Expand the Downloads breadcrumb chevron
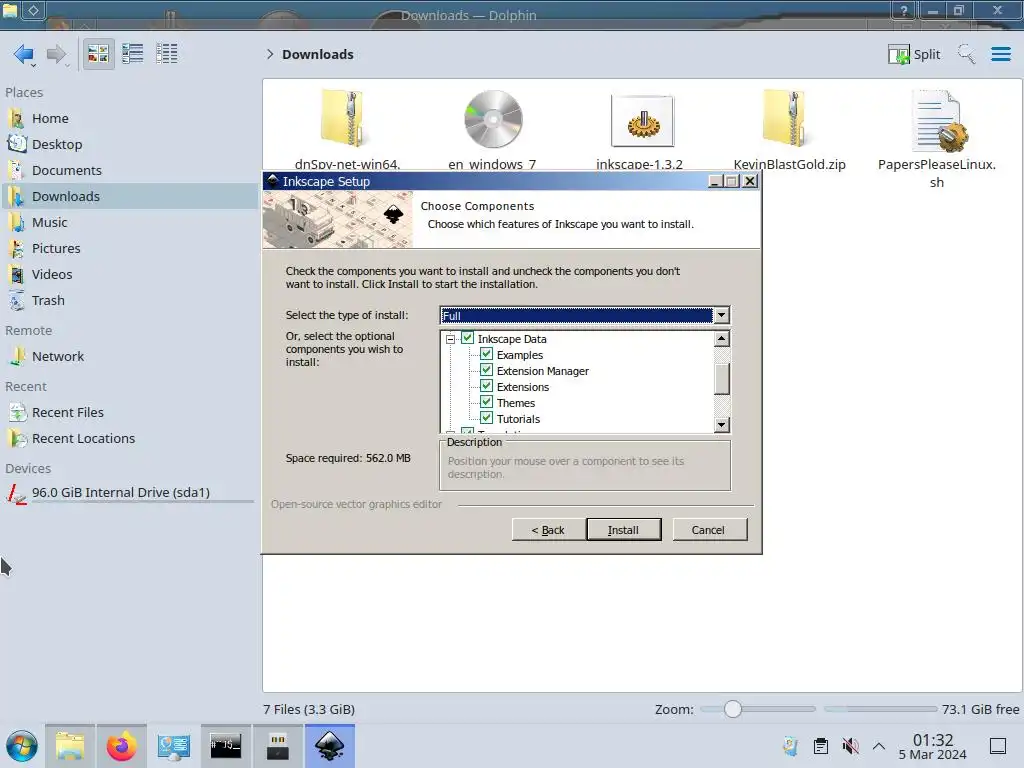1024x768 pixels. 270,54
